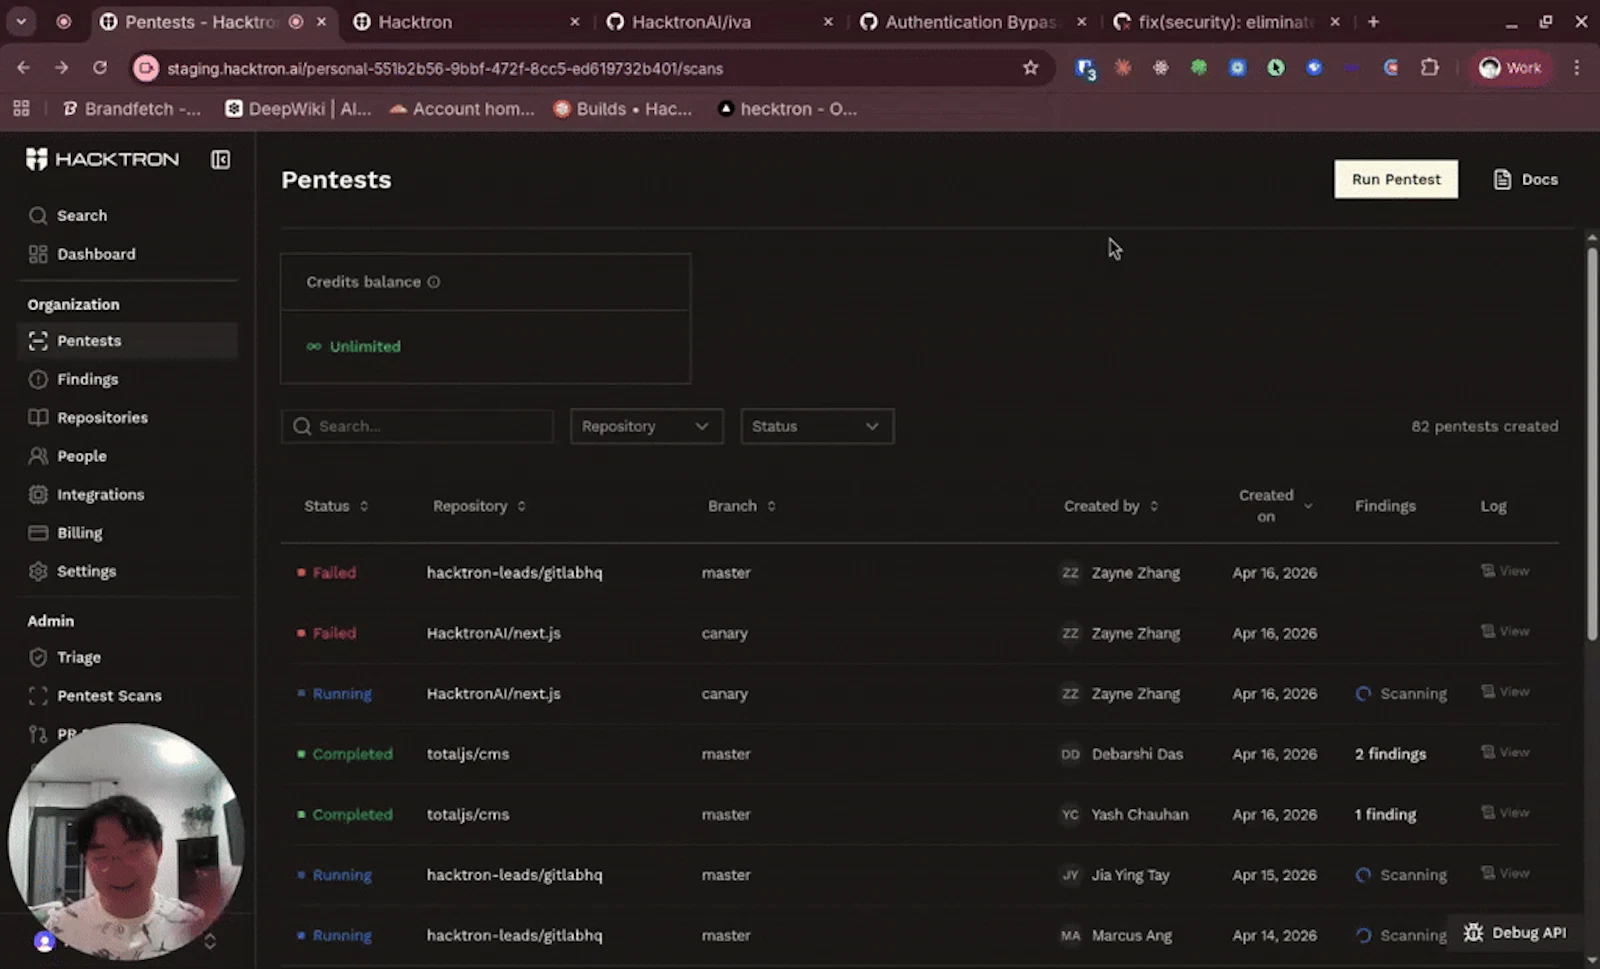Collapse the sidebar using the panel icon
This screenshot has height=969, width=1600.
point(220,159)
